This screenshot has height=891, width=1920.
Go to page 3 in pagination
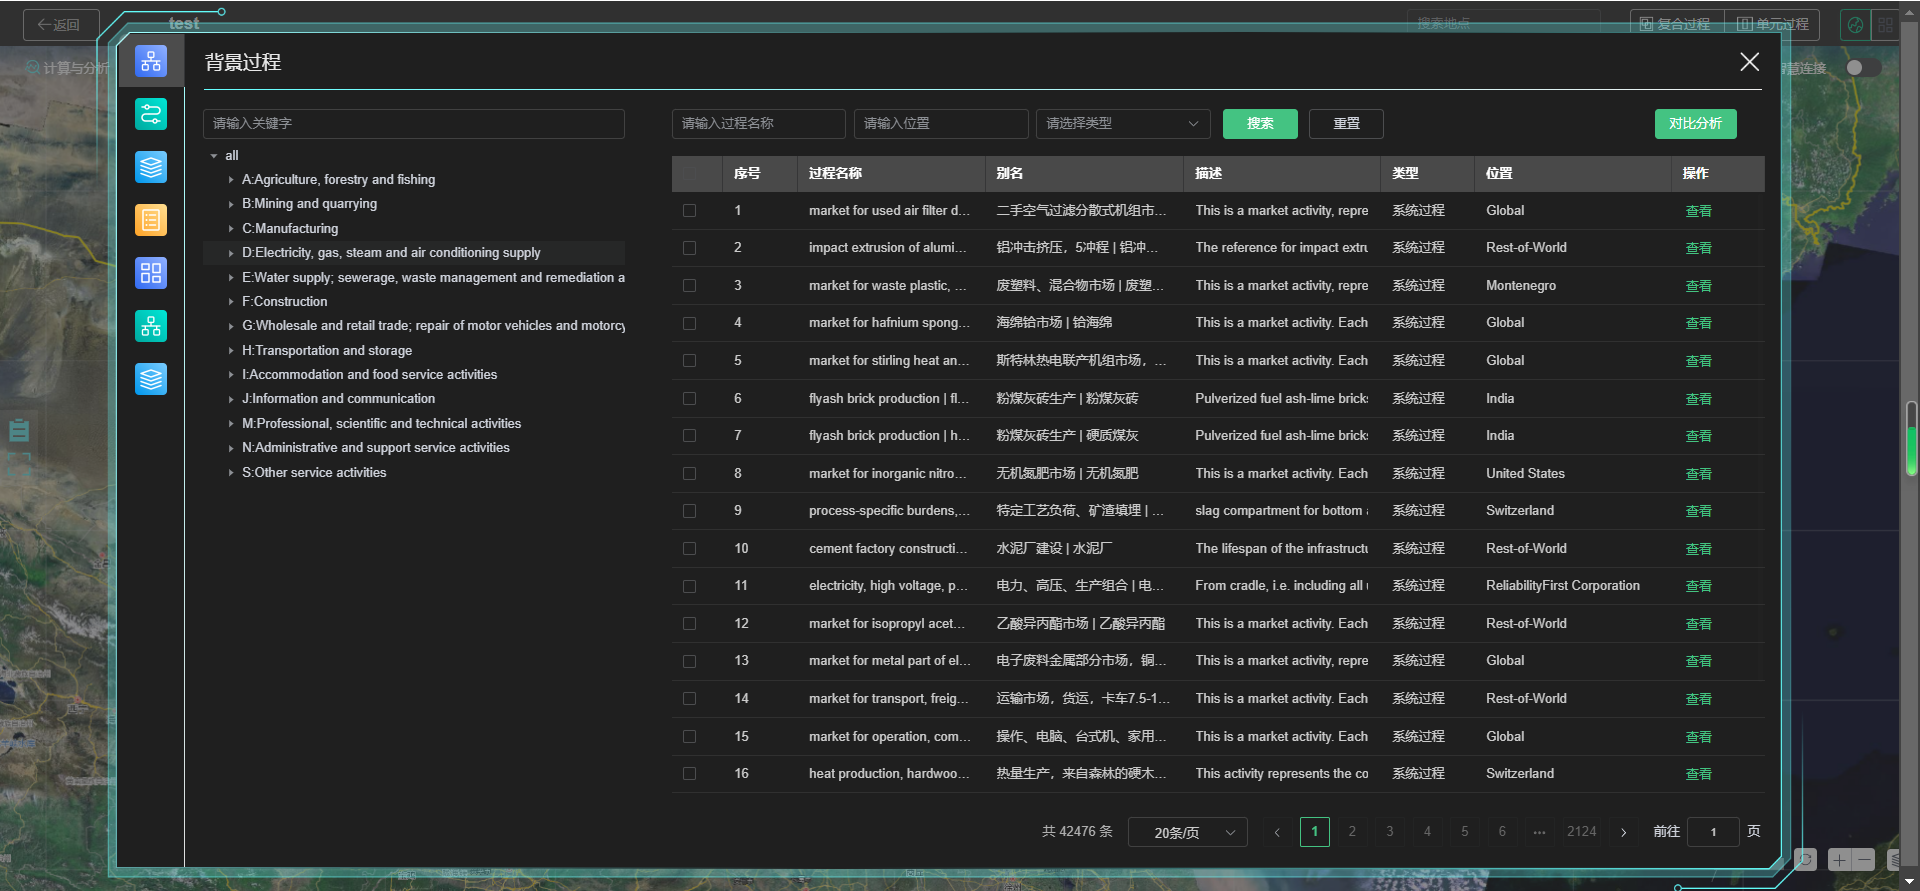coord(1390,832)
